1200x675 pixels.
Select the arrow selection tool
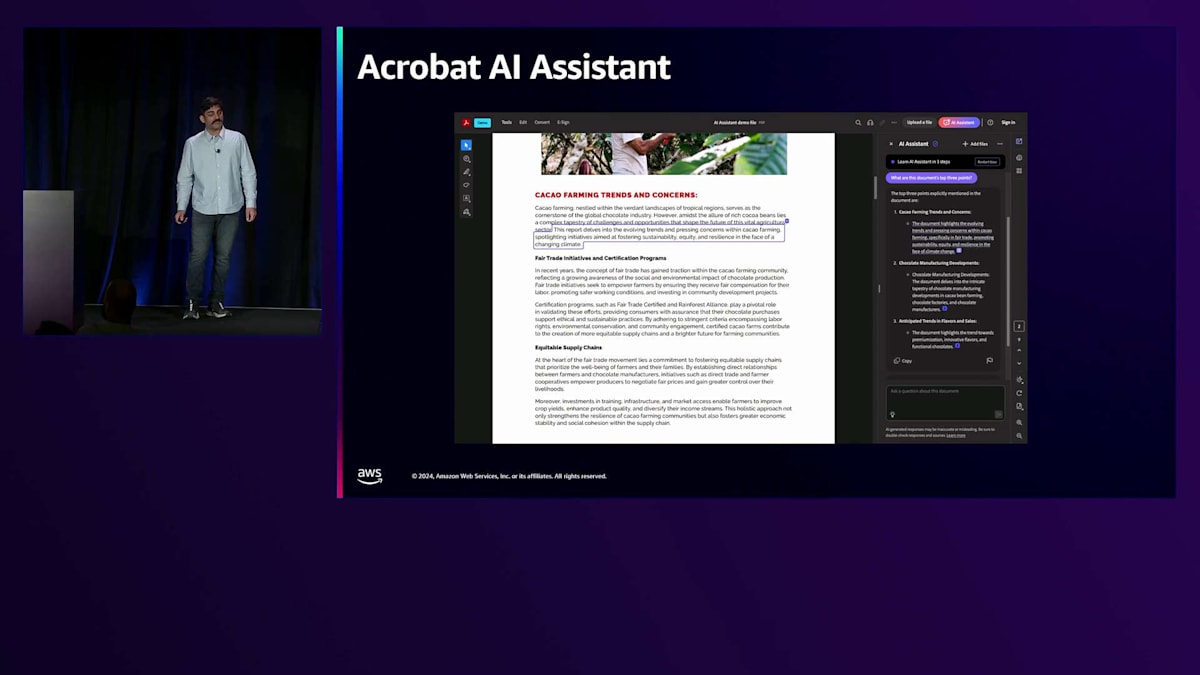point(466,145)
